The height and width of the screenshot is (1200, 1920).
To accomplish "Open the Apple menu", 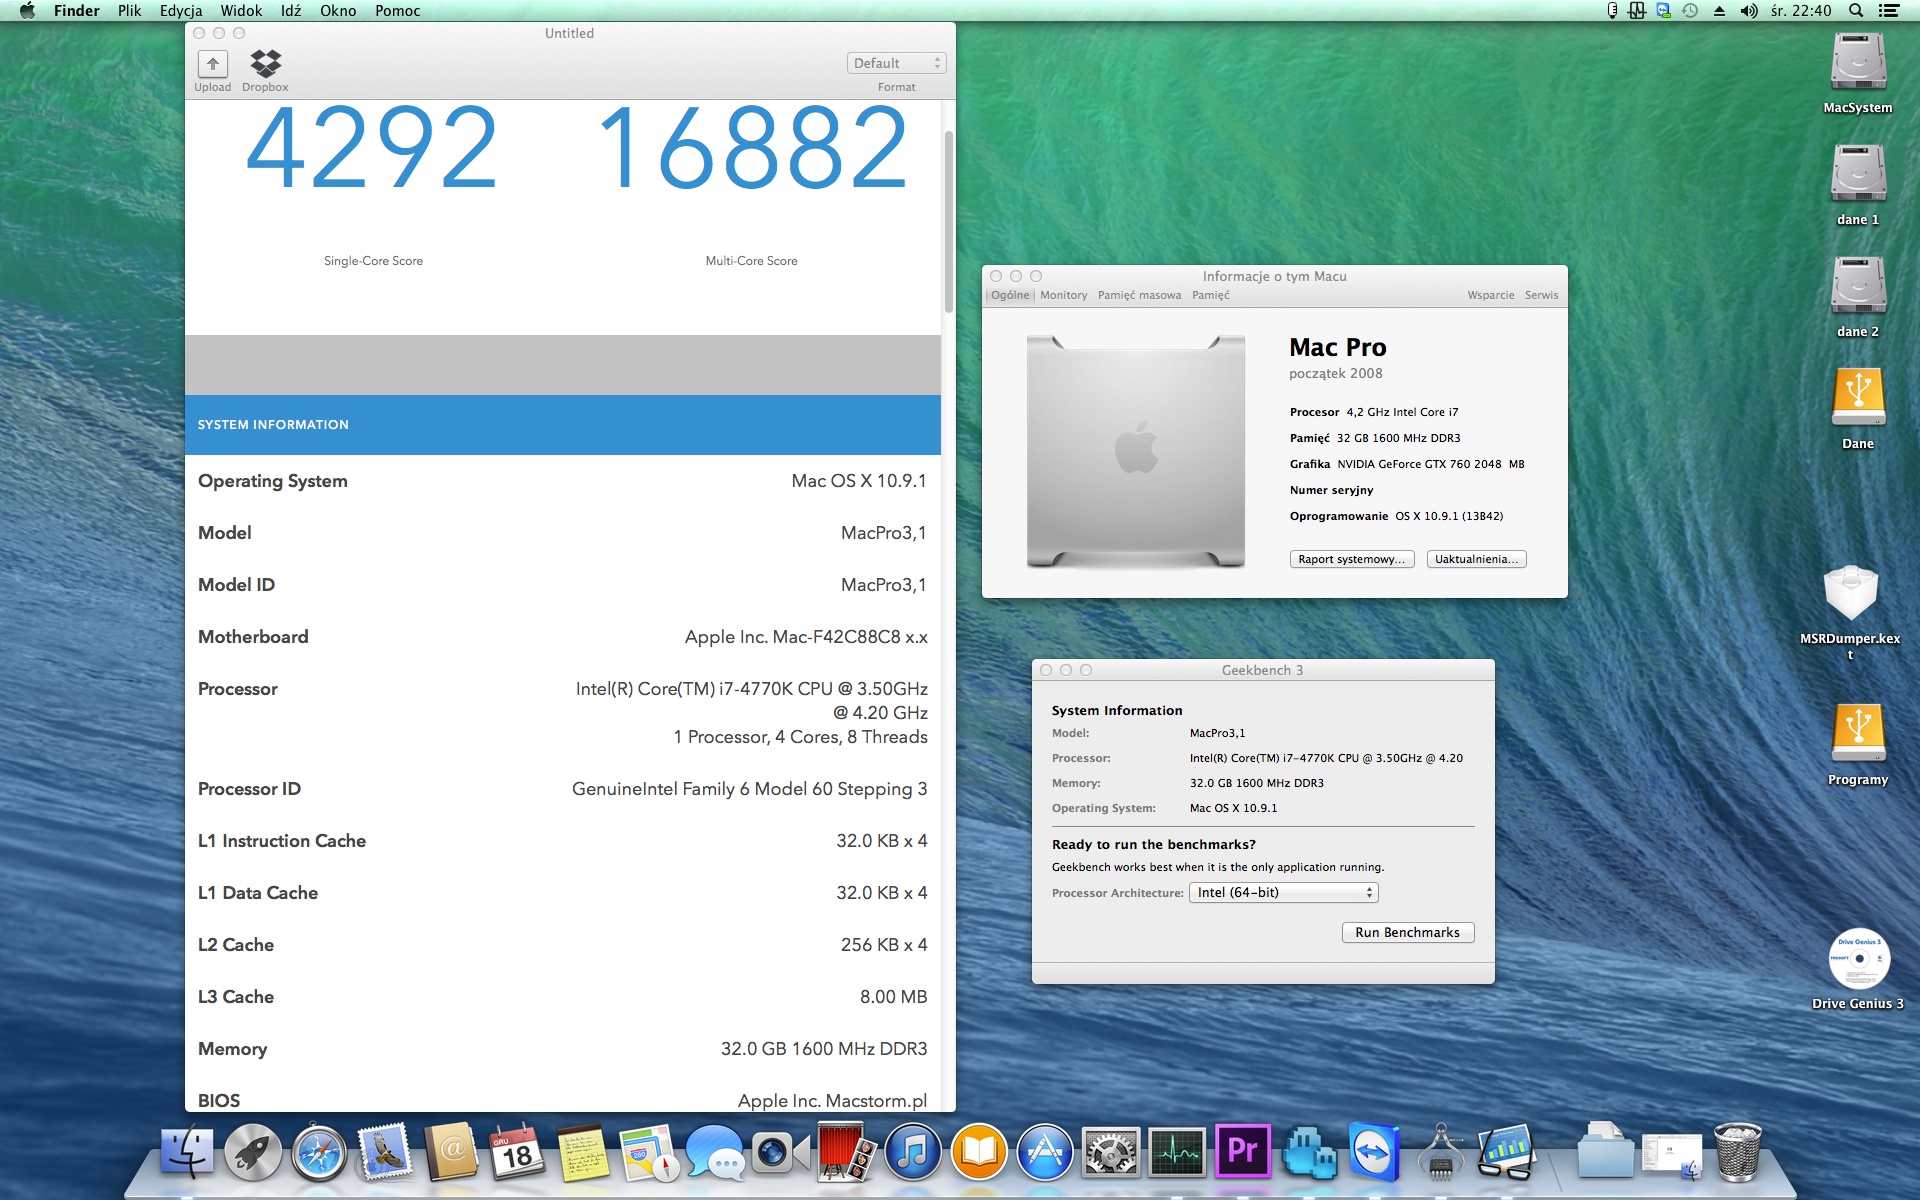I will (x=27, y=11).
